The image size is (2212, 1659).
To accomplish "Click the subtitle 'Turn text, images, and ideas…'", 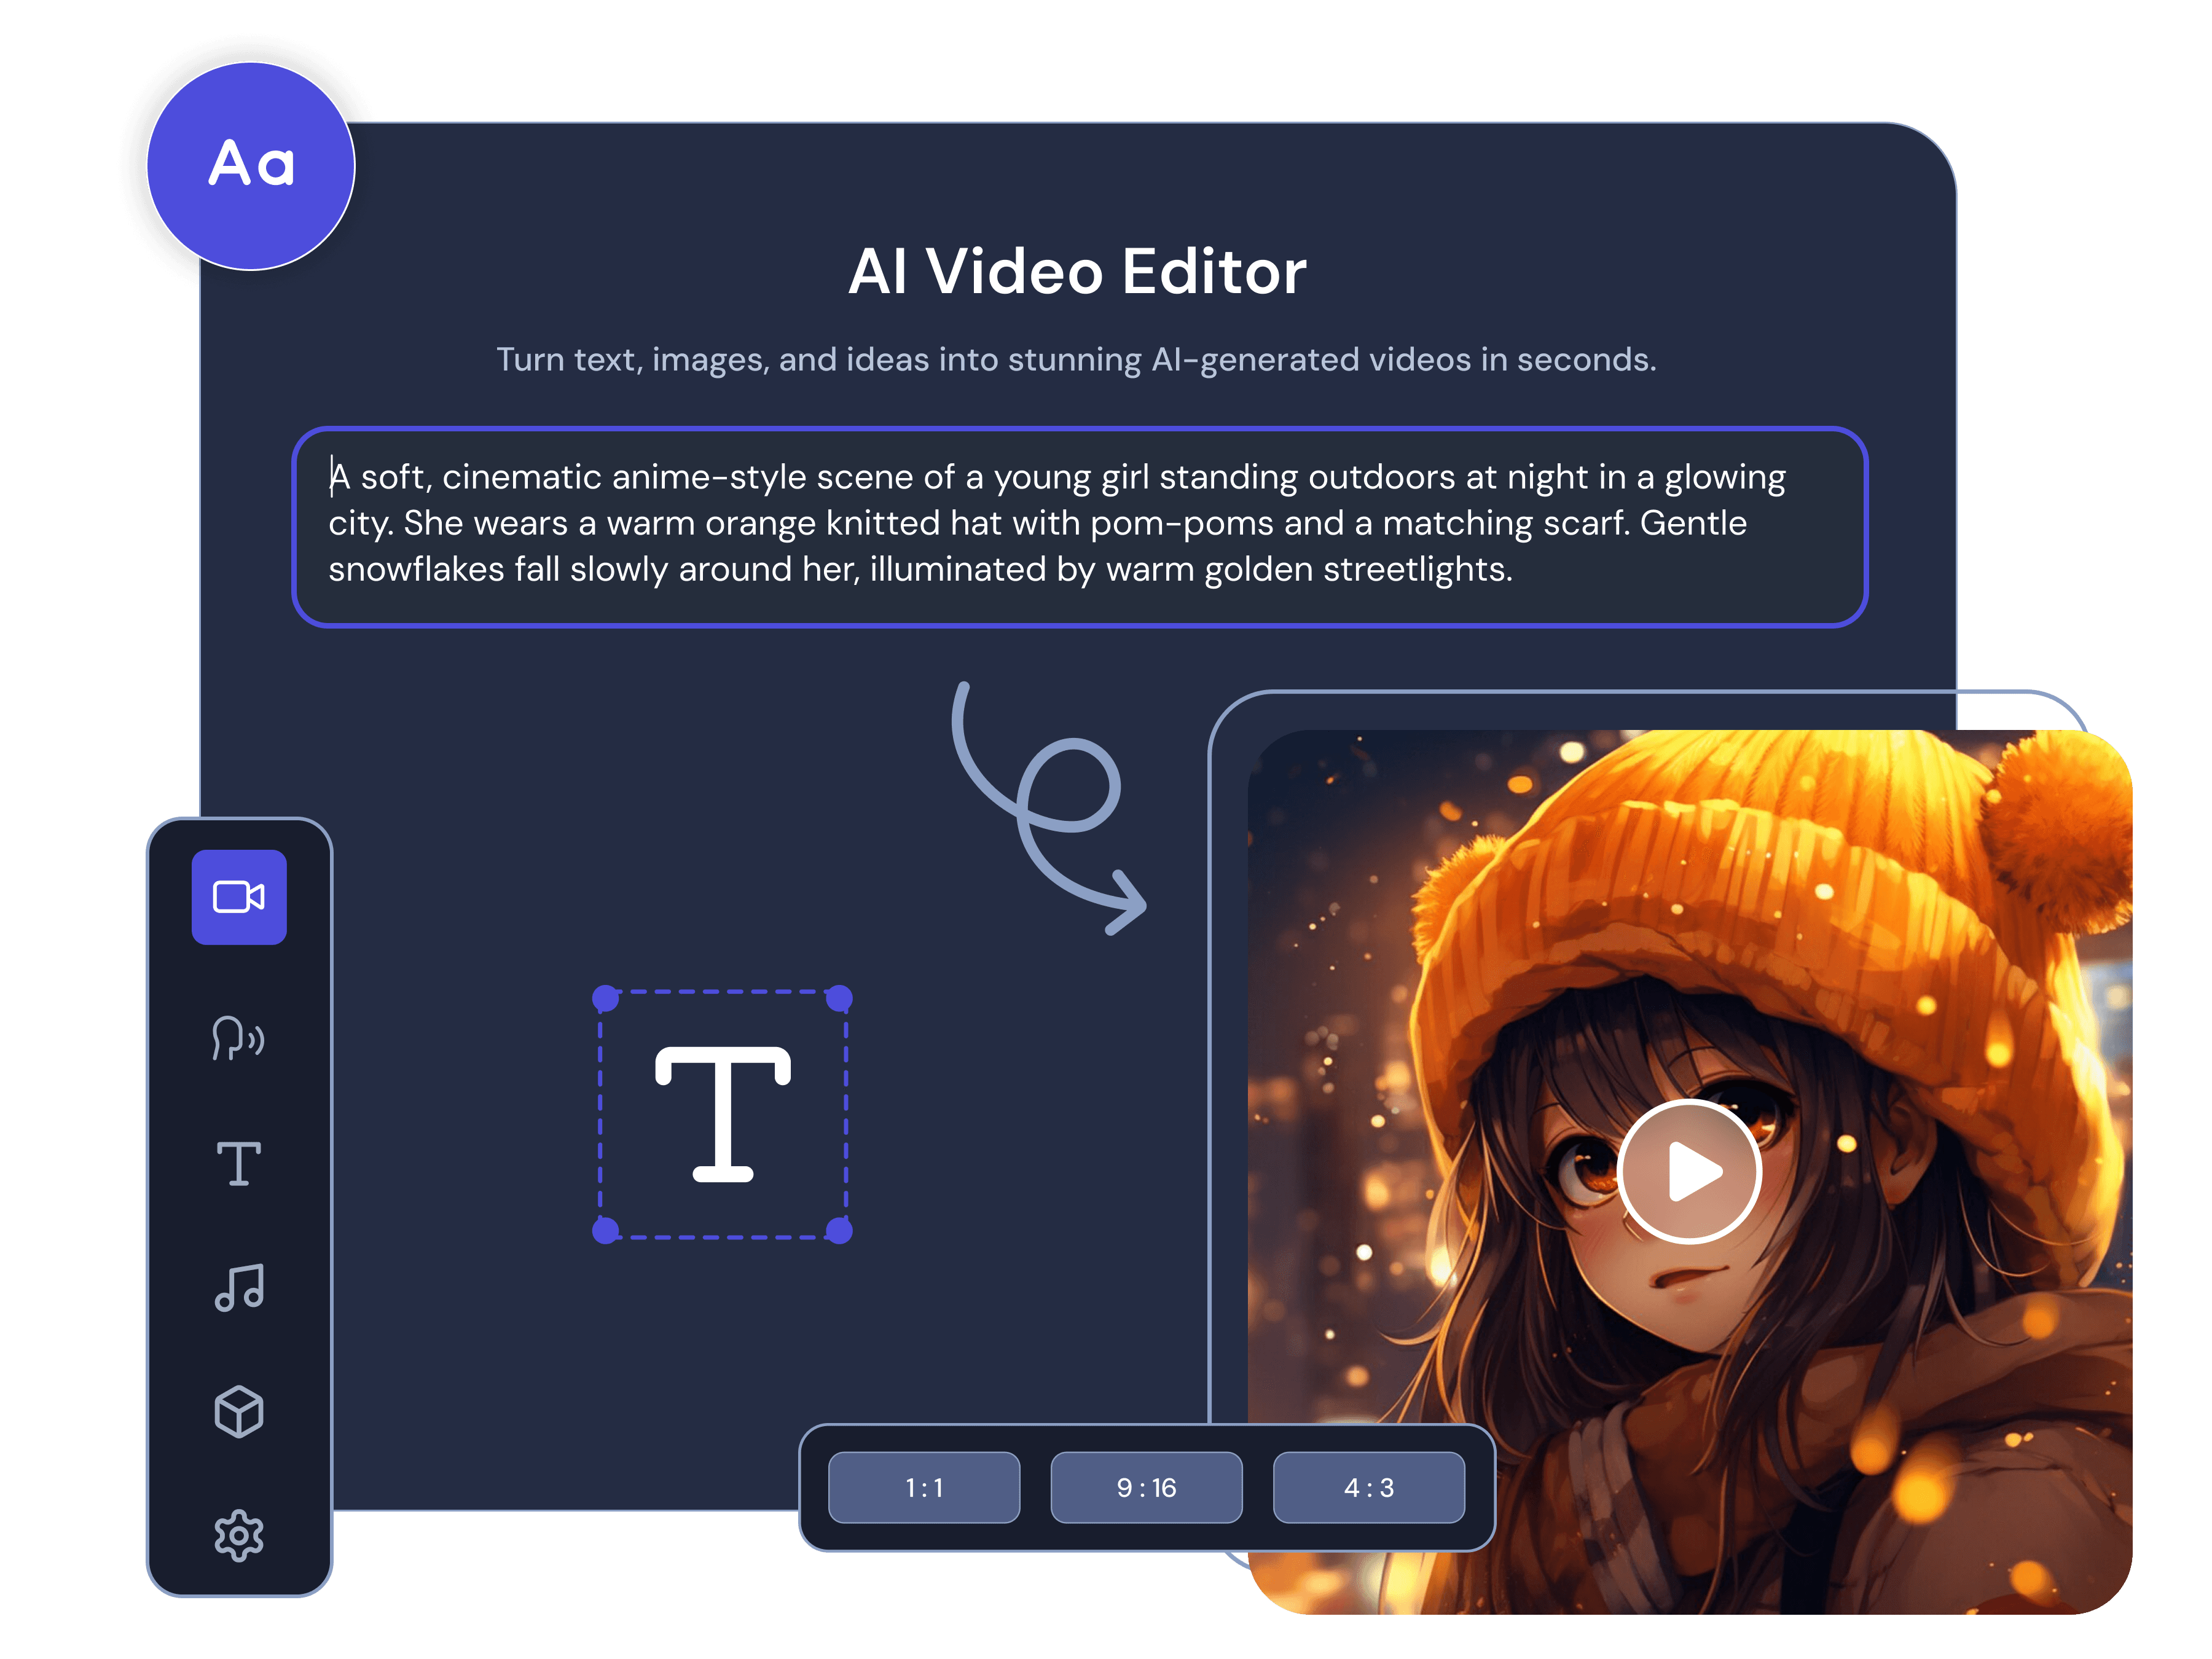I will pos(1076,359).
